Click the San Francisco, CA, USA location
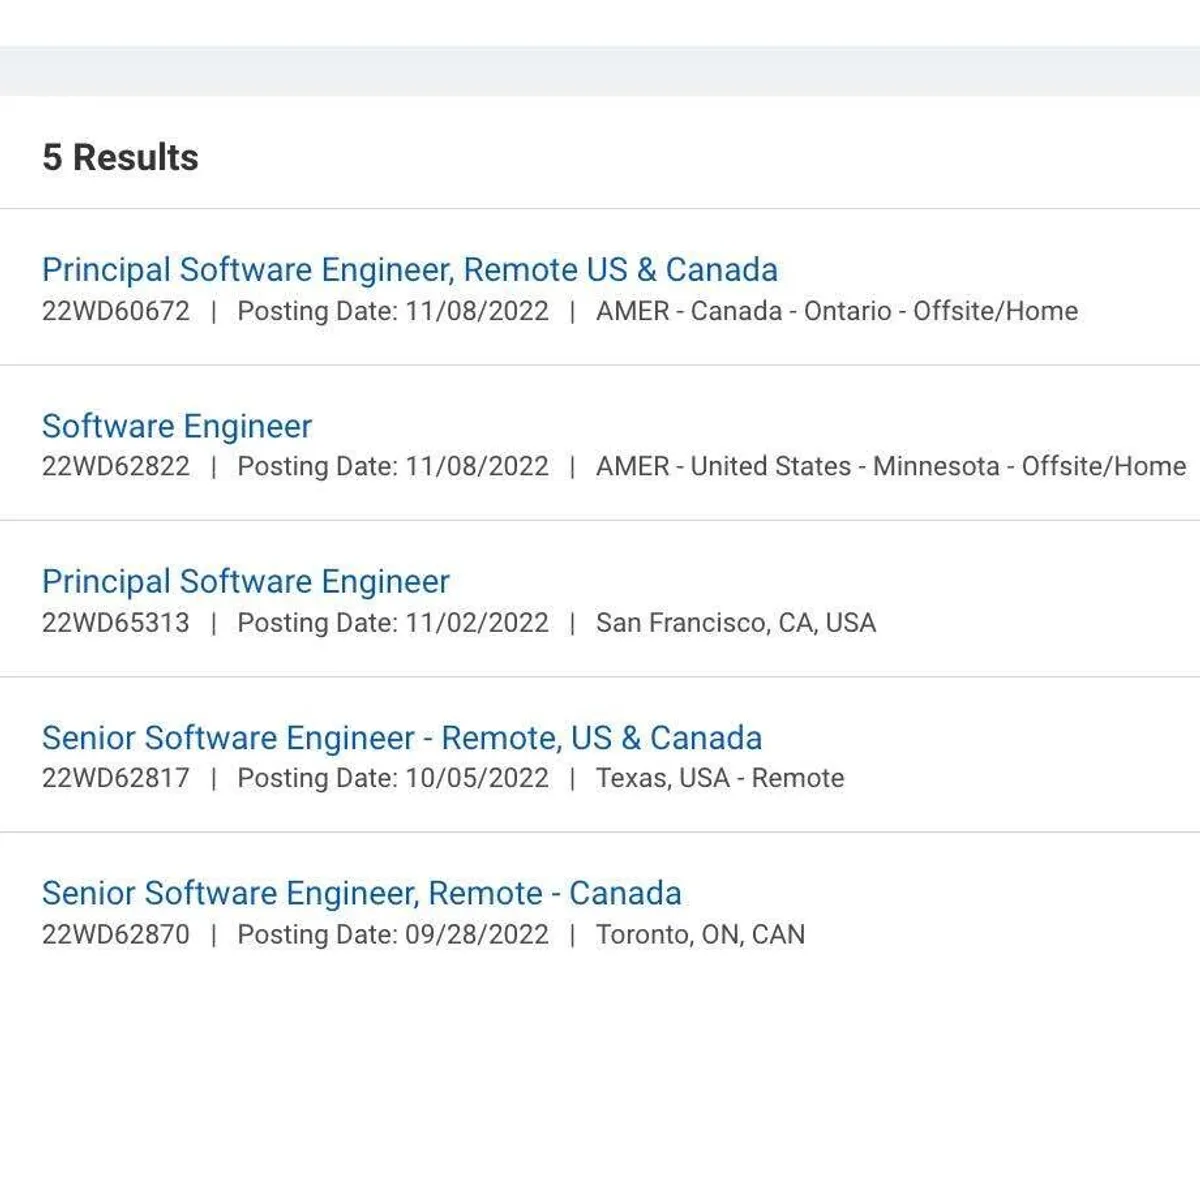 (735, 623)
